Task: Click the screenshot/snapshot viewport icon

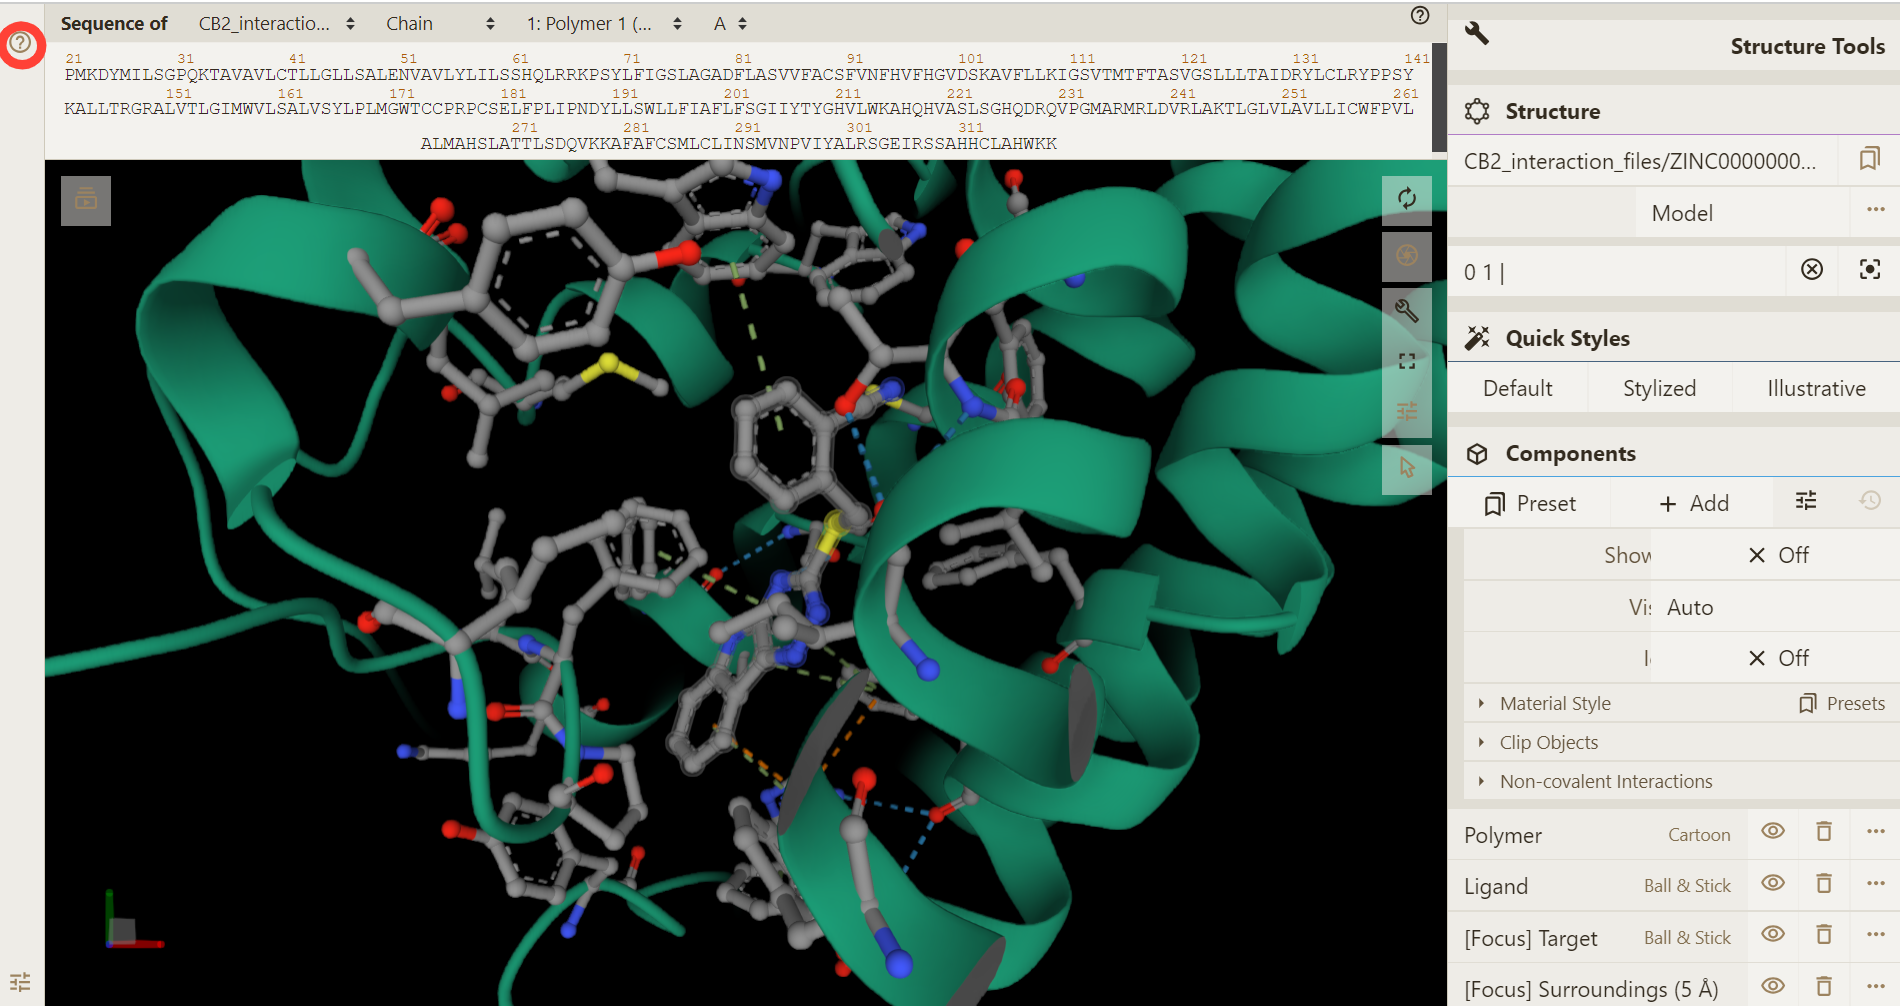Action: [1406, 255]
